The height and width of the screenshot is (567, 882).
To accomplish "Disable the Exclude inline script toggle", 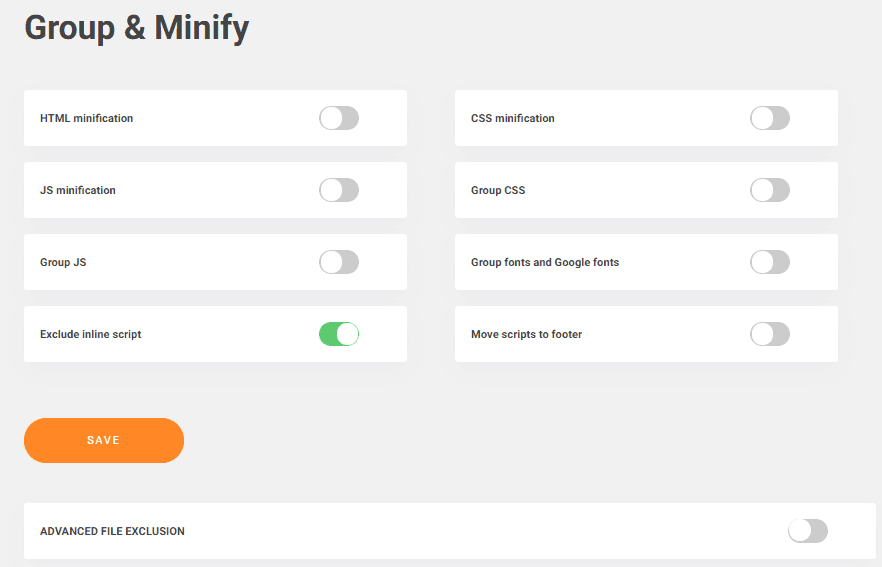I will point(338,334).
